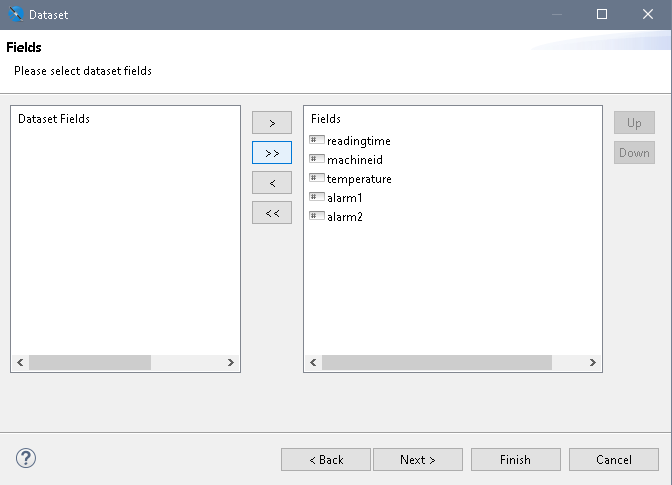Image resolution: width=672 pixels, height=485 pixels.
Task: Click Finish to complete the dataset
Action: (515, 460)
